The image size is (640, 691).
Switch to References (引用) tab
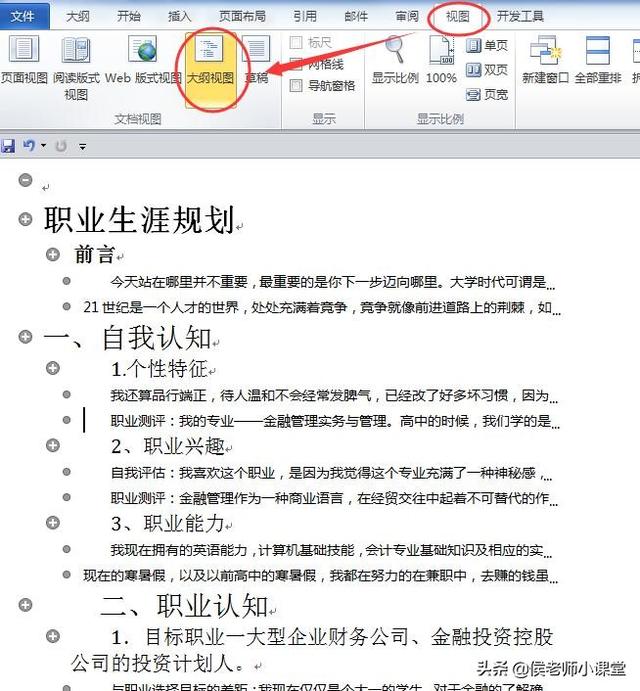[305, 16]
